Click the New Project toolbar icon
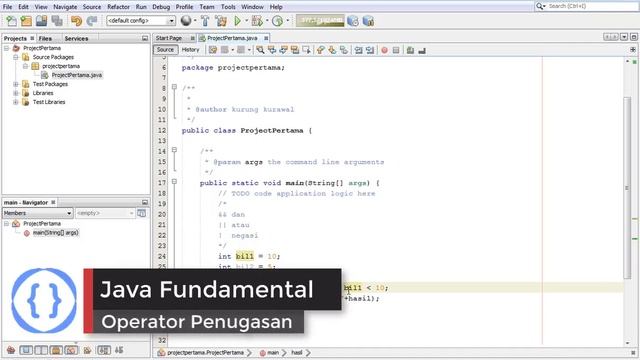The height and width of the screenshot is (360, 640). click(27, 21)
